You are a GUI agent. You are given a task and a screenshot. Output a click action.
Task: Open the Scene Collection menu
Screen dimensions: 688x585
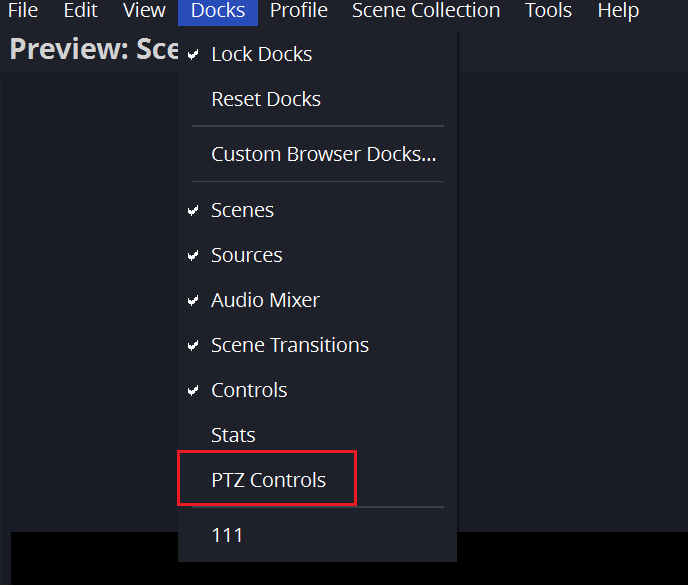coord(426,11)
